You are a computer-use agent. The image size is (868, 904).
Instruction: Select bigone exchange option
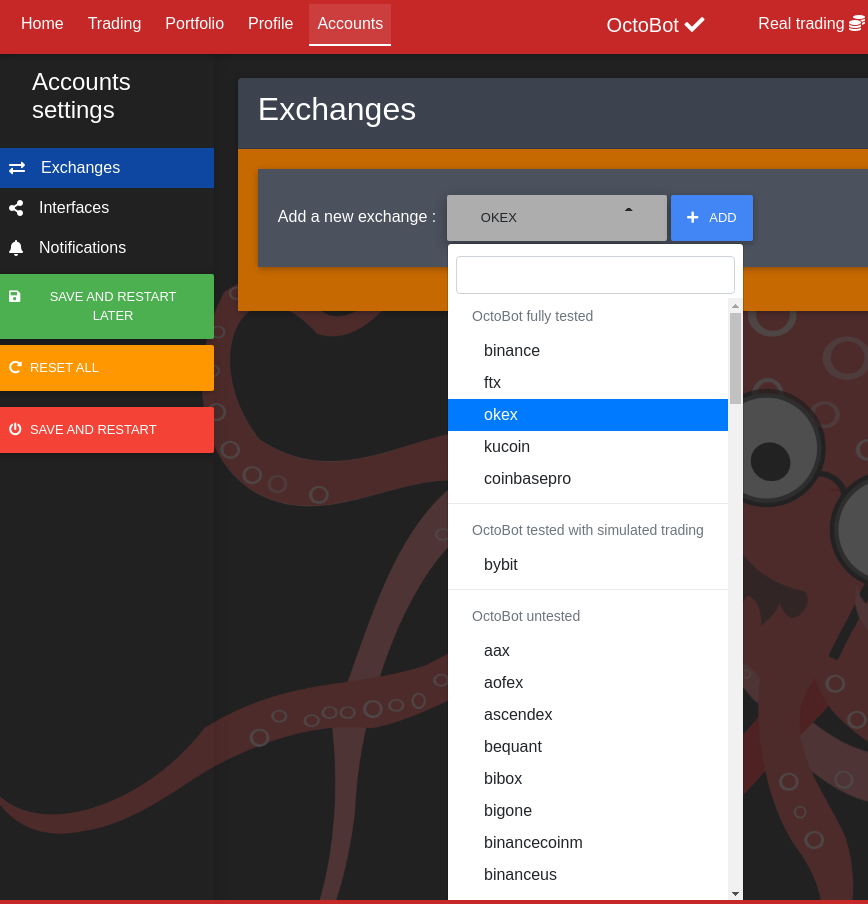[x=588, y=811]
